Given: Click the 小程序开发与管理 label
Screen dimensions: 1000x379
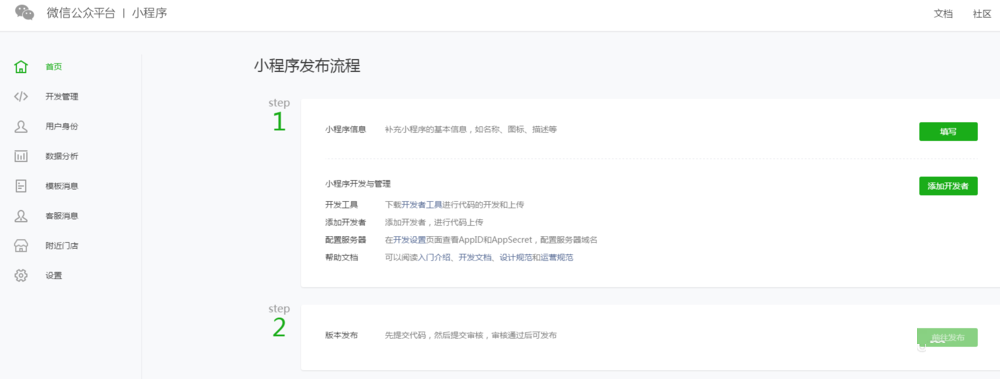Looking at the screenshot, I should pyautogui.click(x=358, y=184).
